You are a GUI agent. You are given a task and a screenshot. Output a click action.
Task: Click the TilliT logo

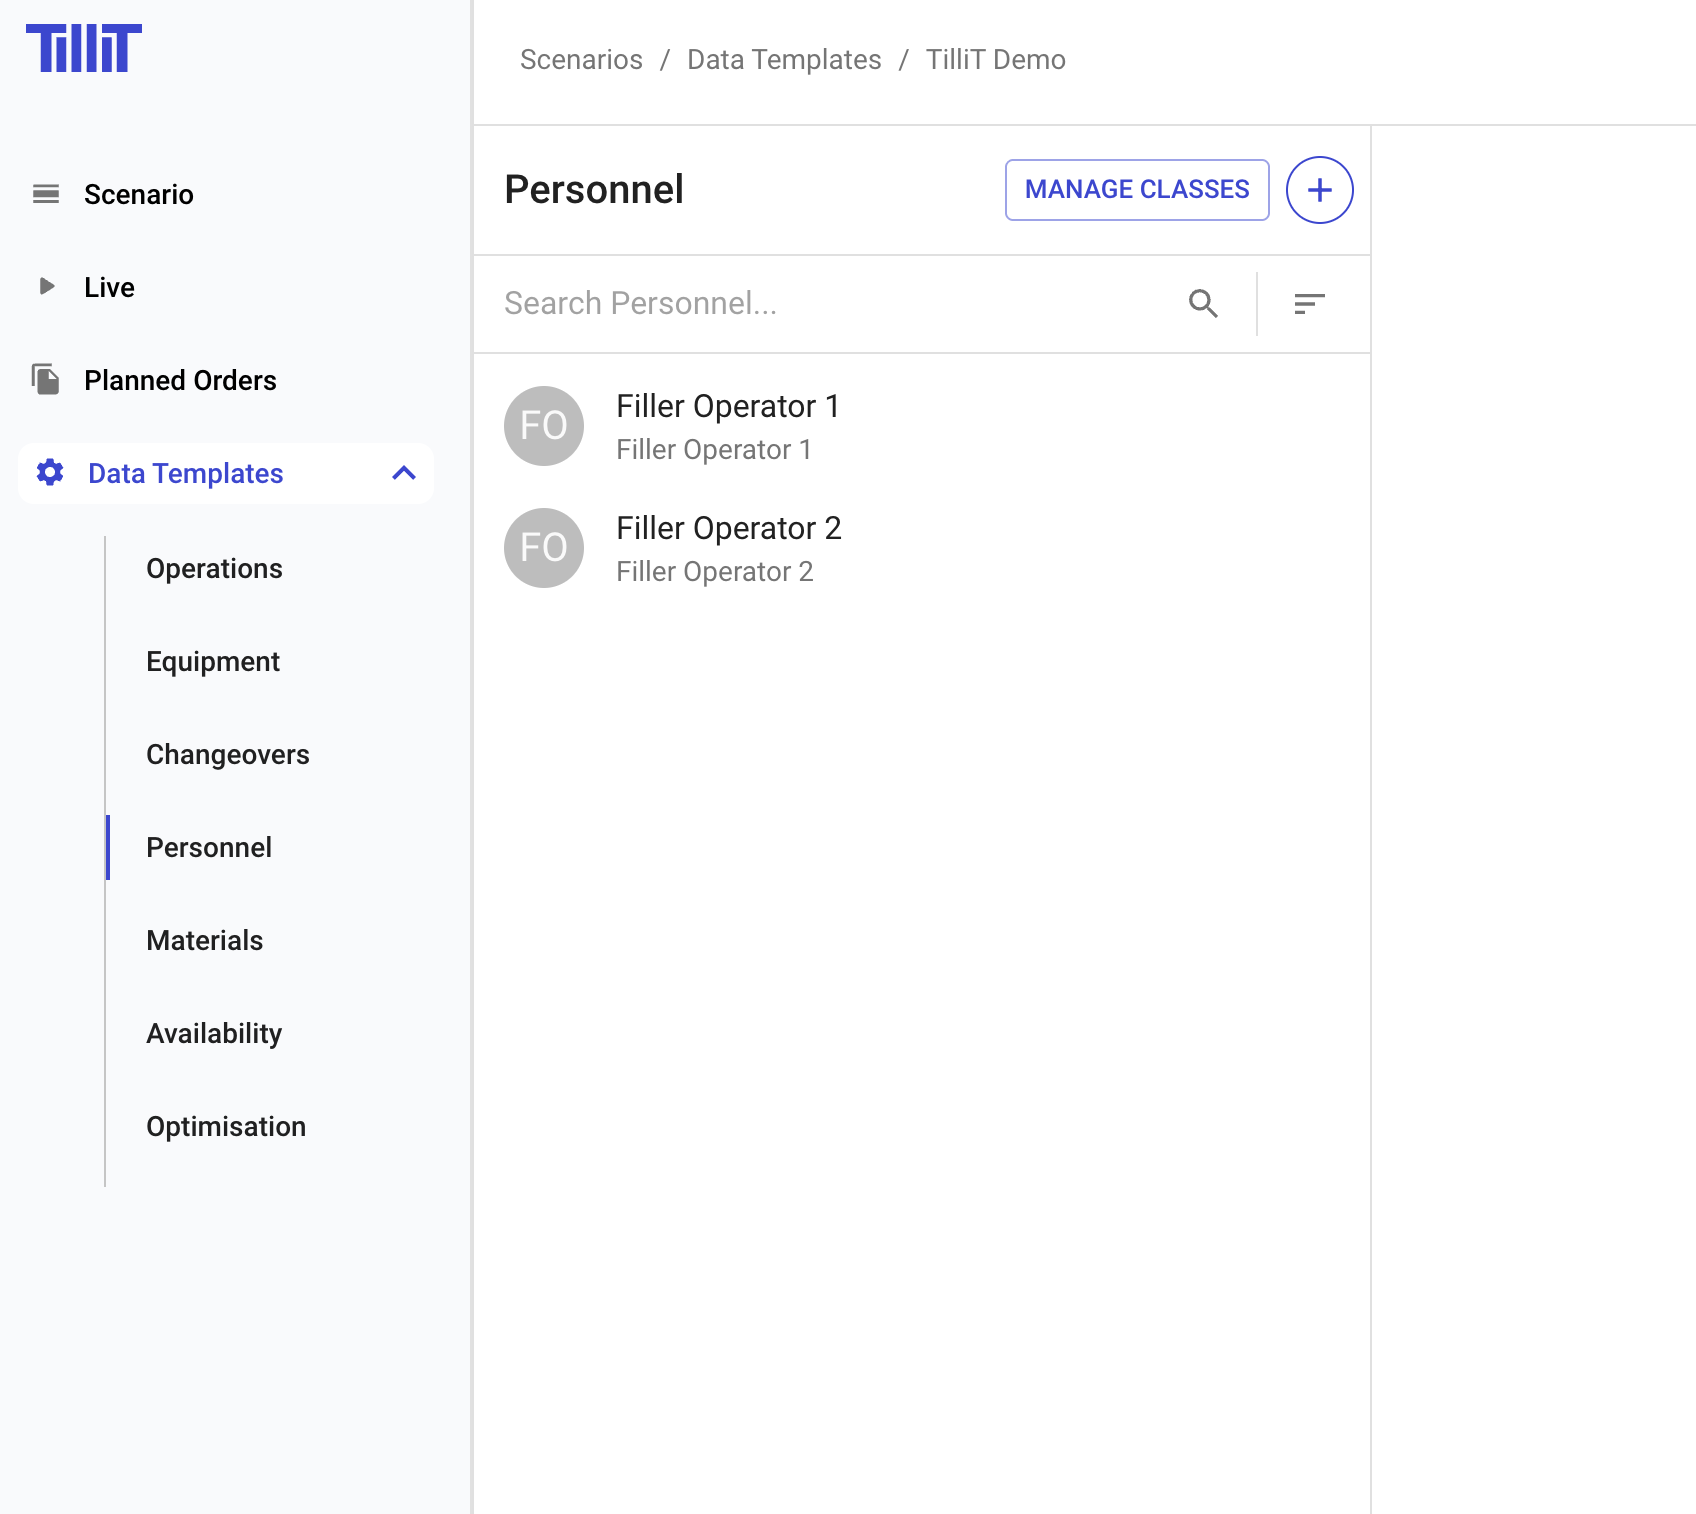click(x=84, y=48)
